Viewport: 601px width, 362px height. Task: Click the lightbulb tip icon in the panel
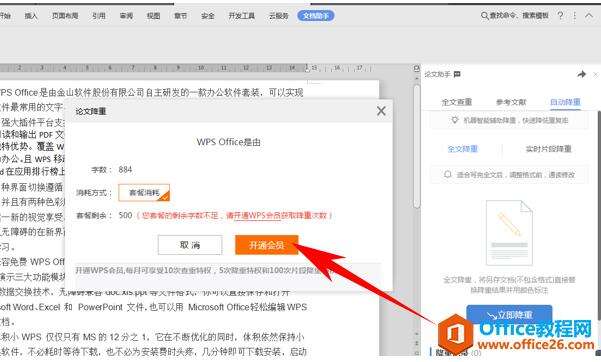coord(455,120)
